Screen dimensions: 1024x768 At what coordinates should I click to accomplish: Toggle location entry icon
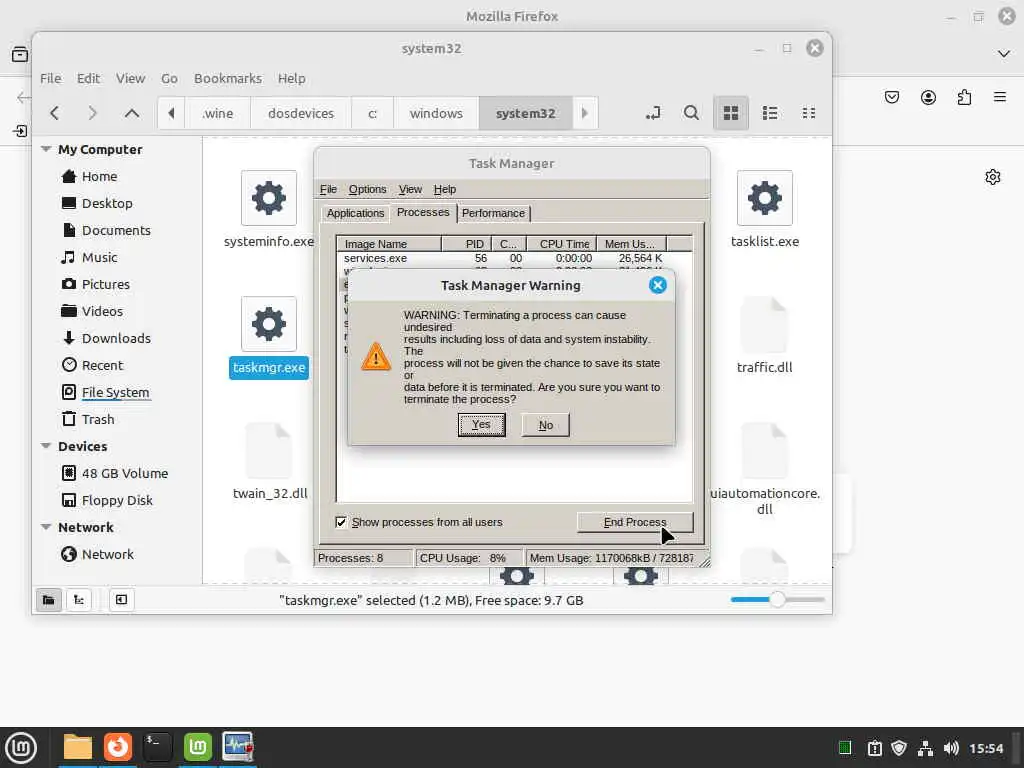[653, 113]
